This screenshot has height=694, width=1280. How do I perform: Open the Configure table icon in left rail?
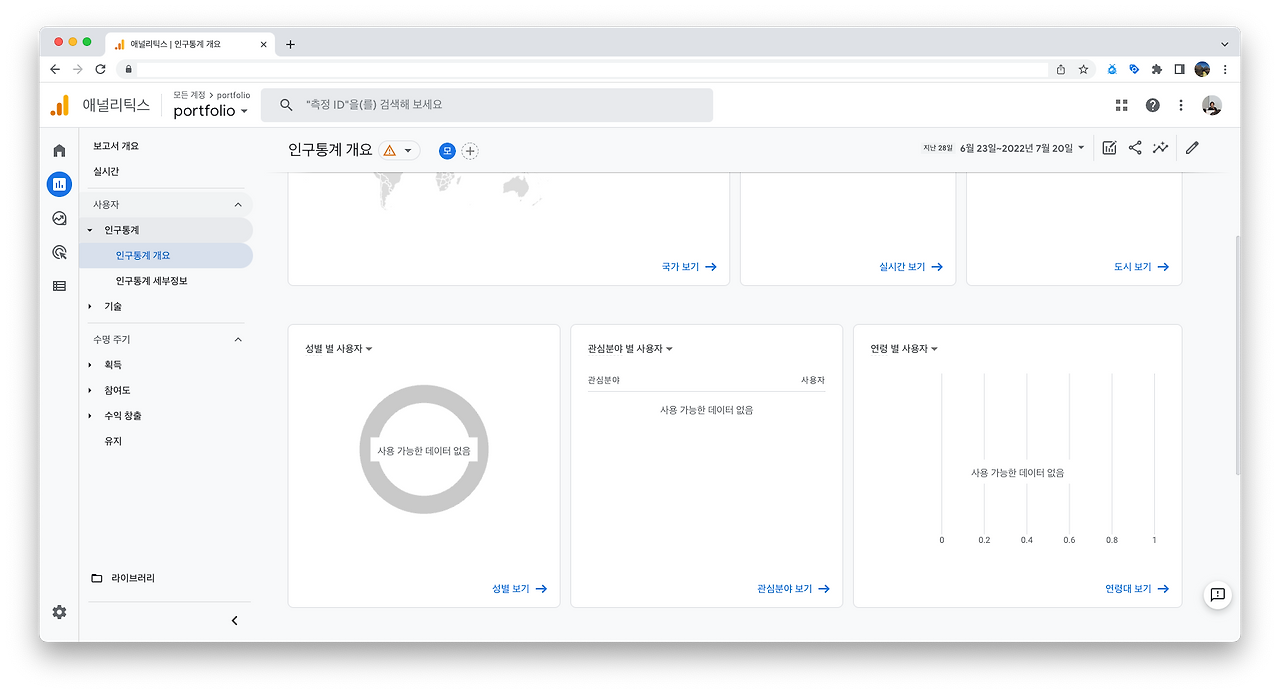point(59,286)
